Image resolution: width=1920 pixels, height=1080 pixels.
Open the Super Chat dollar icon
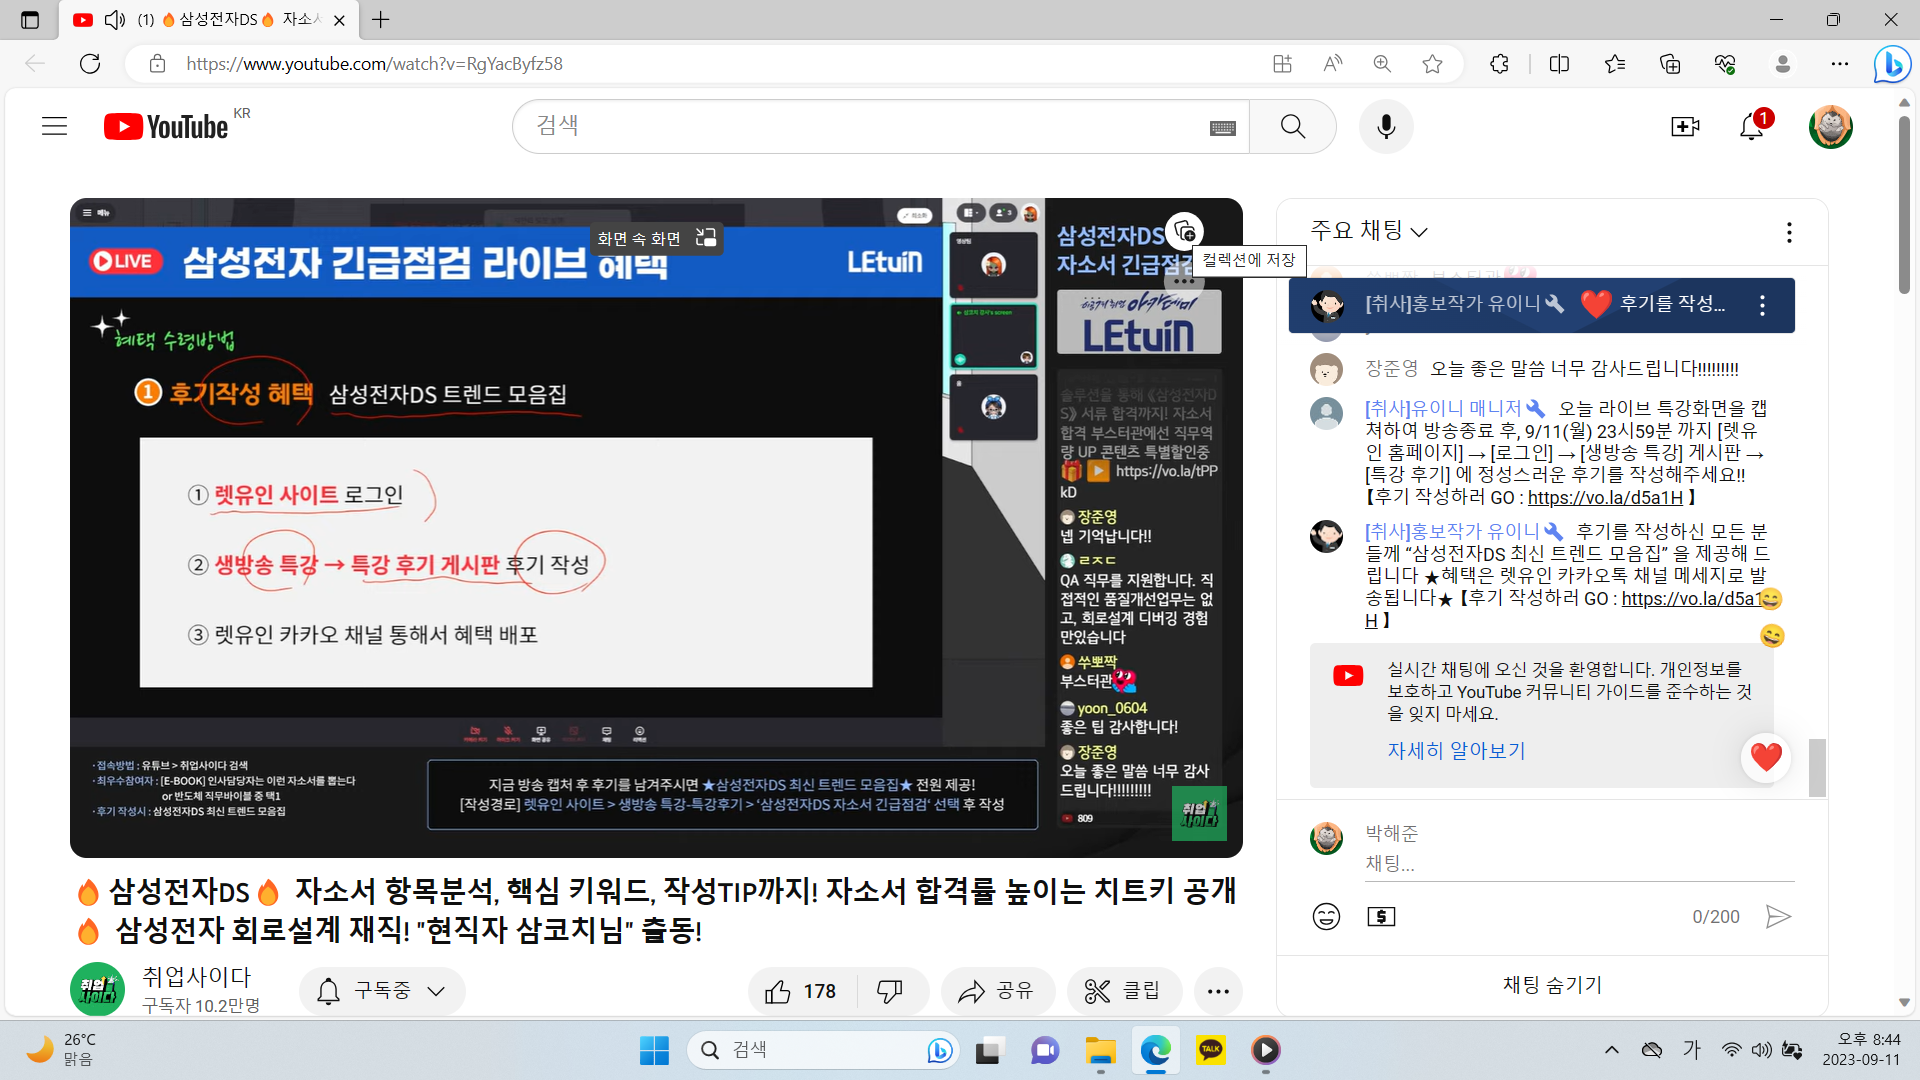(x=1381, y=916)
